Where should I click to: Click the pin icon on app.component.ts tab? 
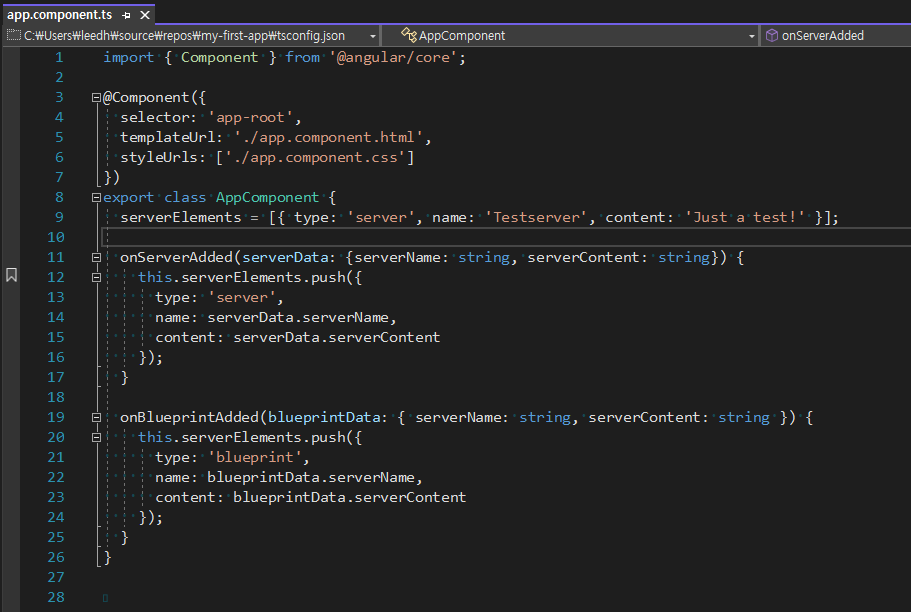point(125,14)
